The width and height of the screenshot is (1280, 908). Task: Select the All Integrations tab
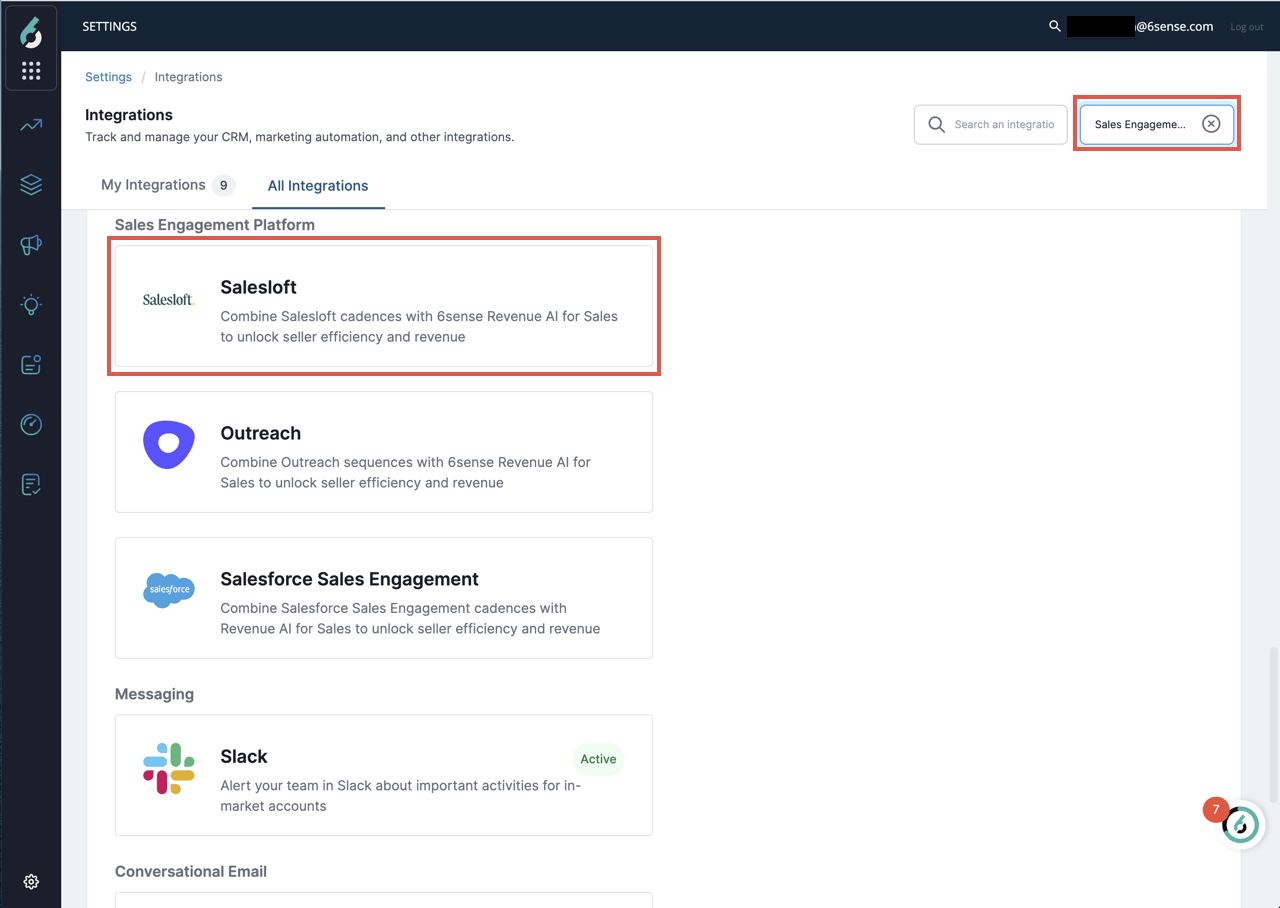pos(318,186)
